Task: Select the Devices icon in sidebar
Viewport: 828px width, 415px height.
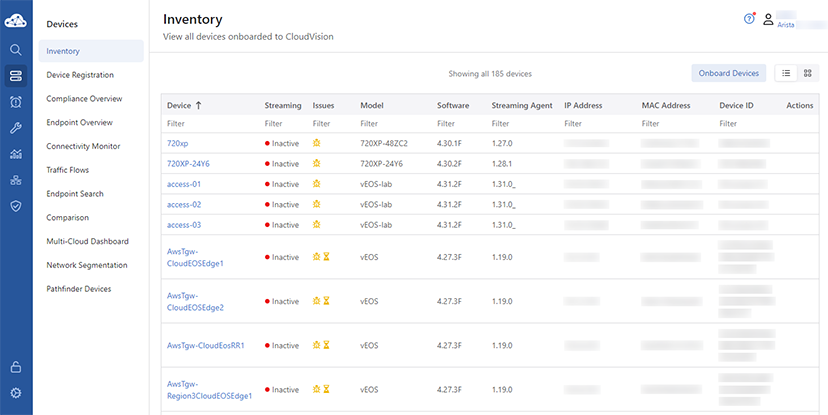Action: (16, 76)
